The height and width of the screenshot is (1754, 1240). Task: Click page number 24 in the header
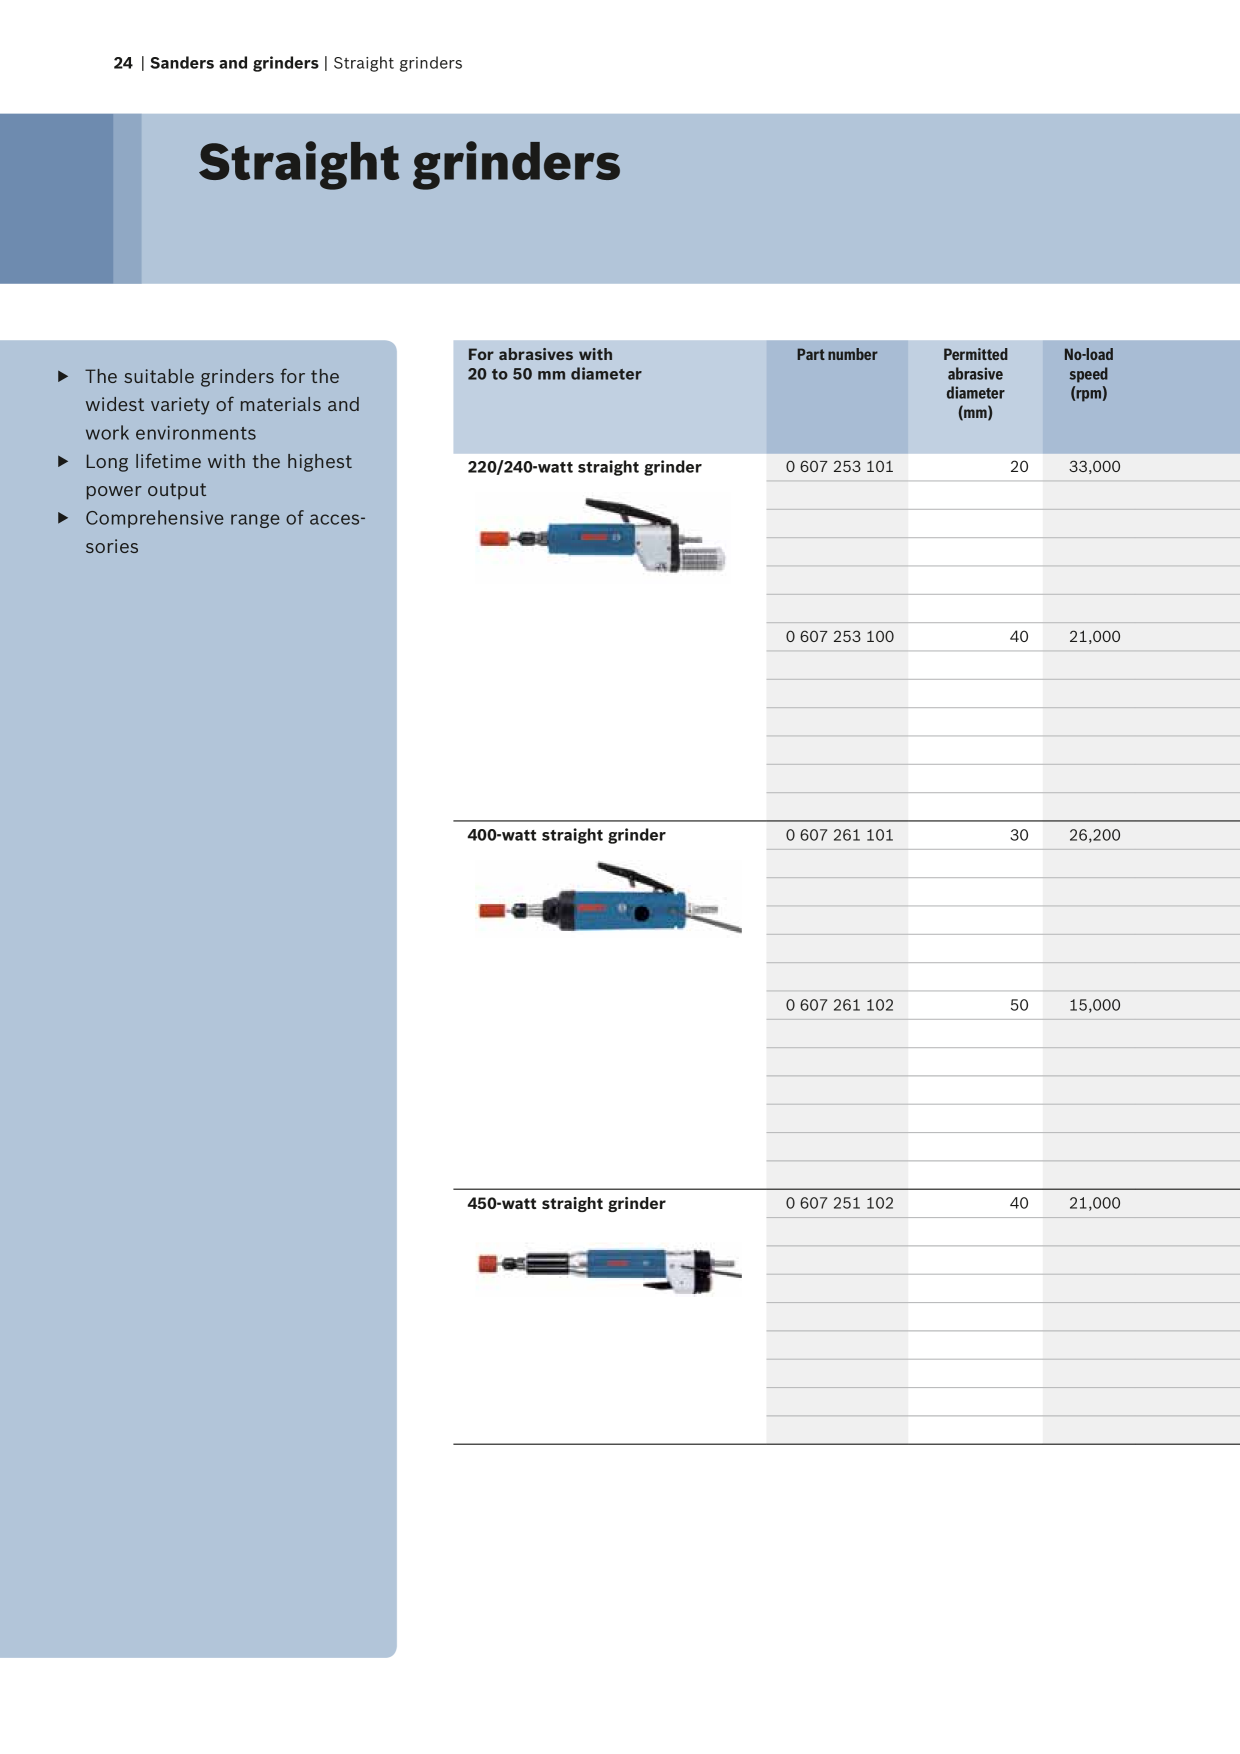[x=123, y=63]
